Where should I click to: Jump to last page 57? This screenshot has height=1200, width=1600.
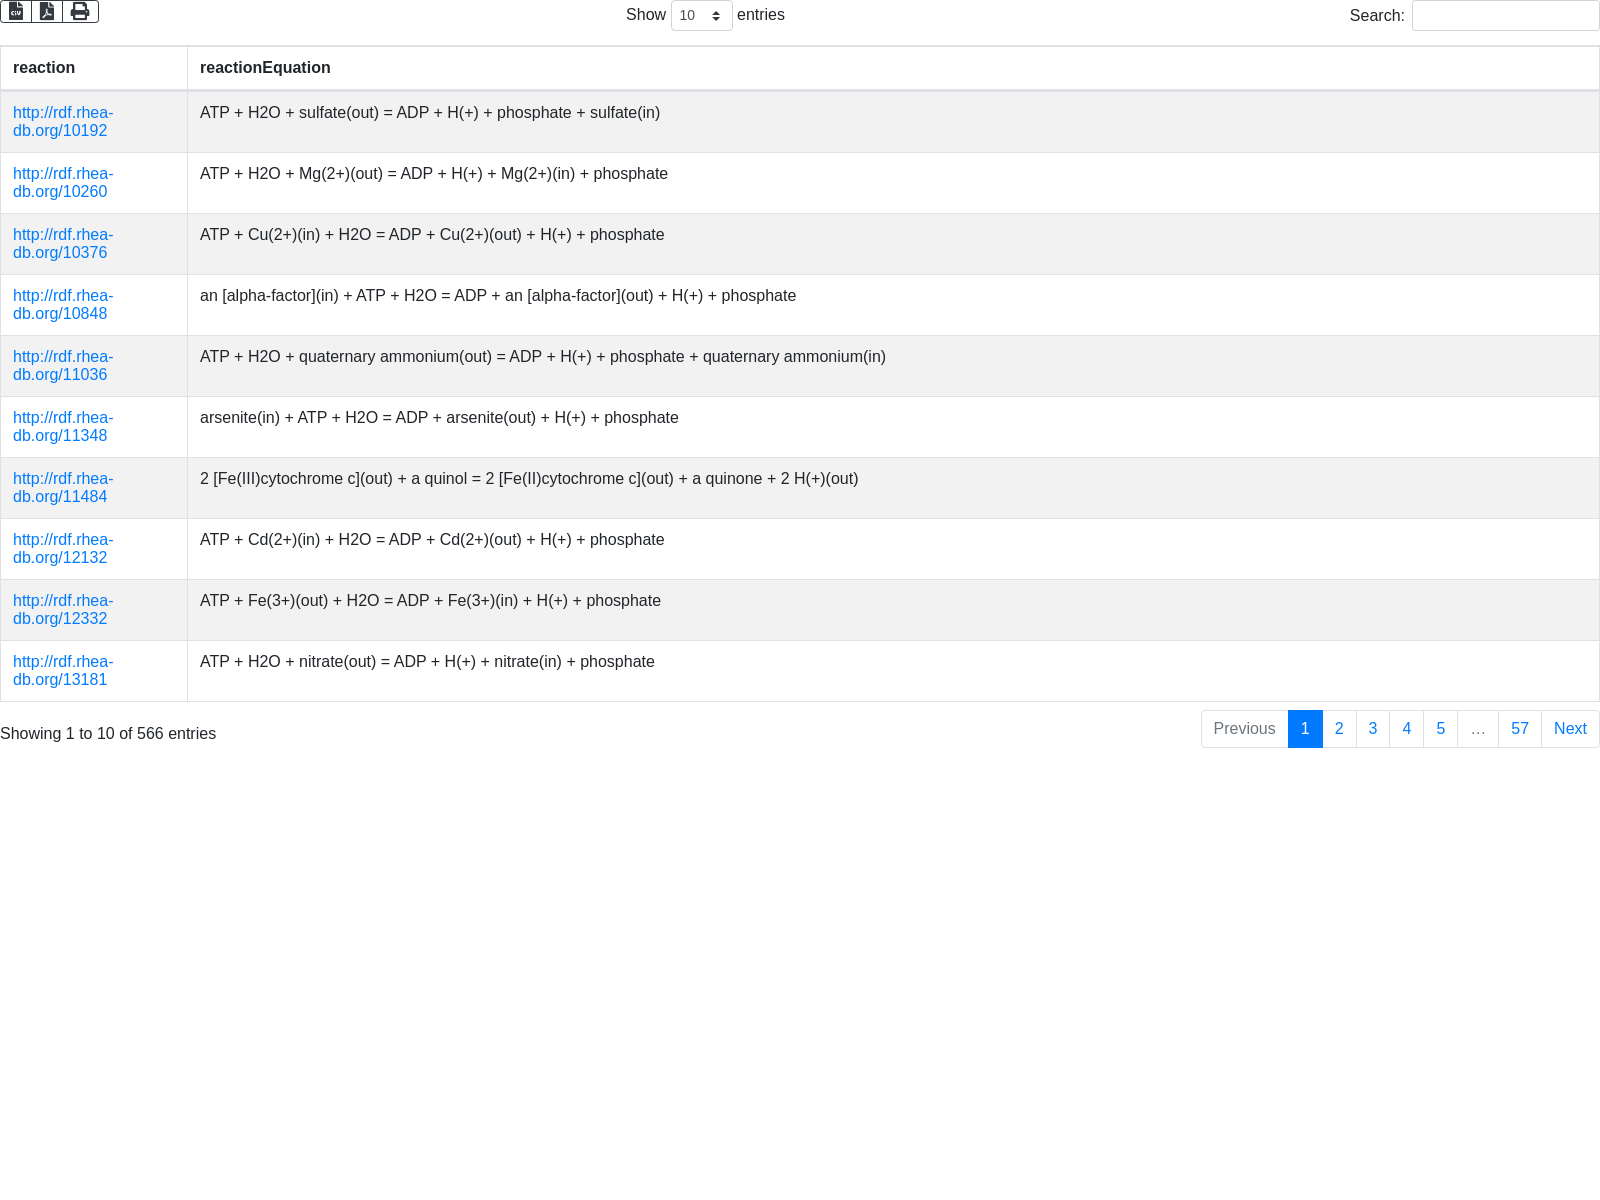point(1520,729)
